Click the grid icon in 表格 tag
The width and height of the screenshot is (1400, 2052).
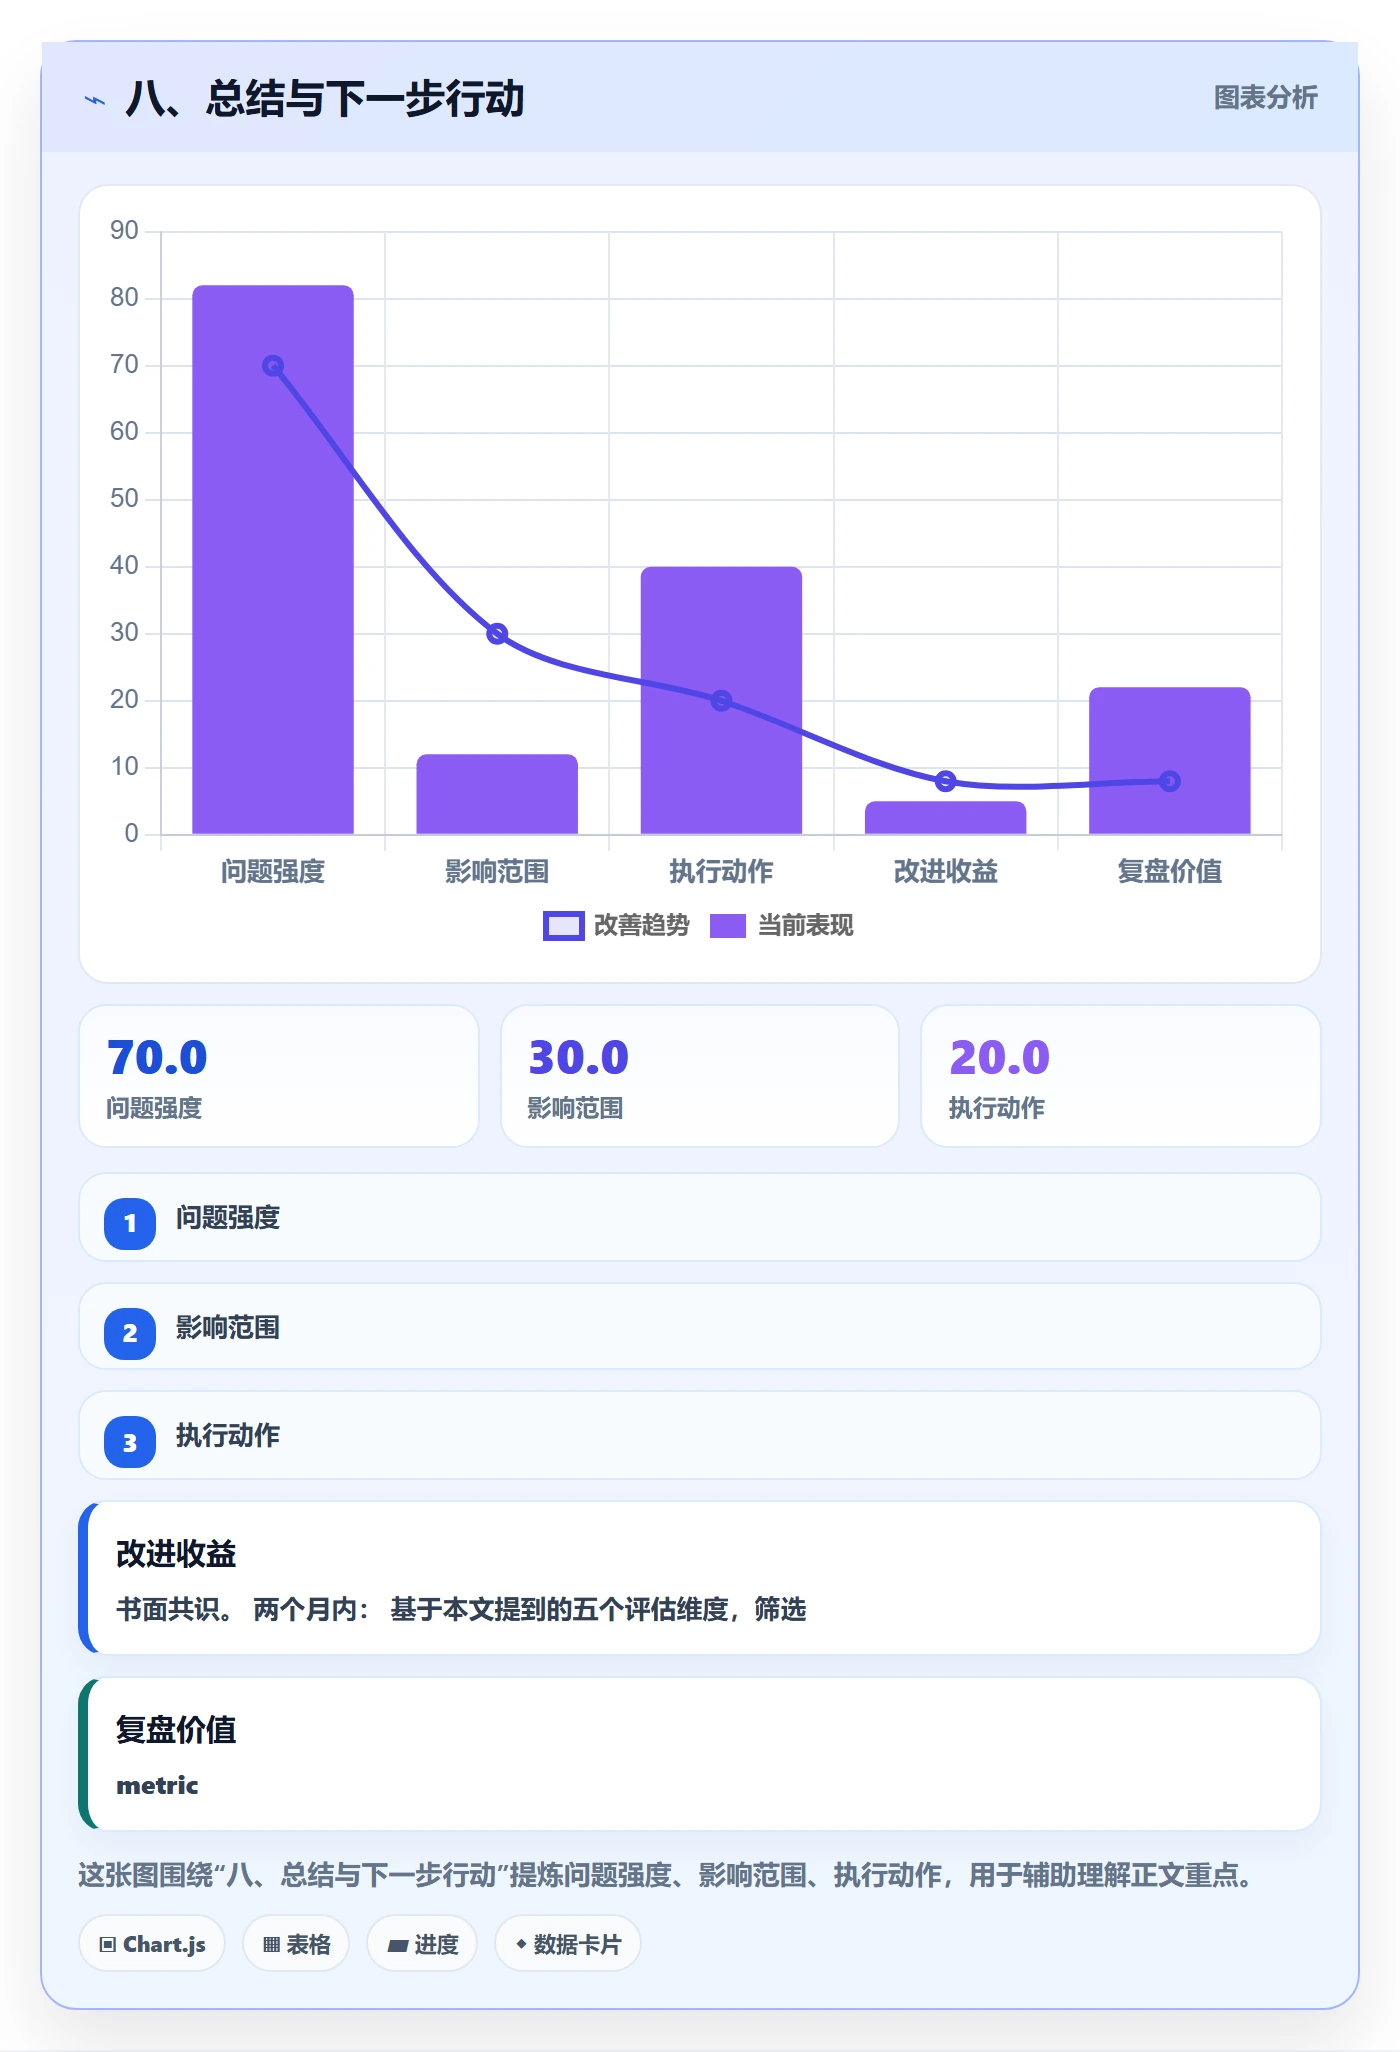click(271, 1945)
